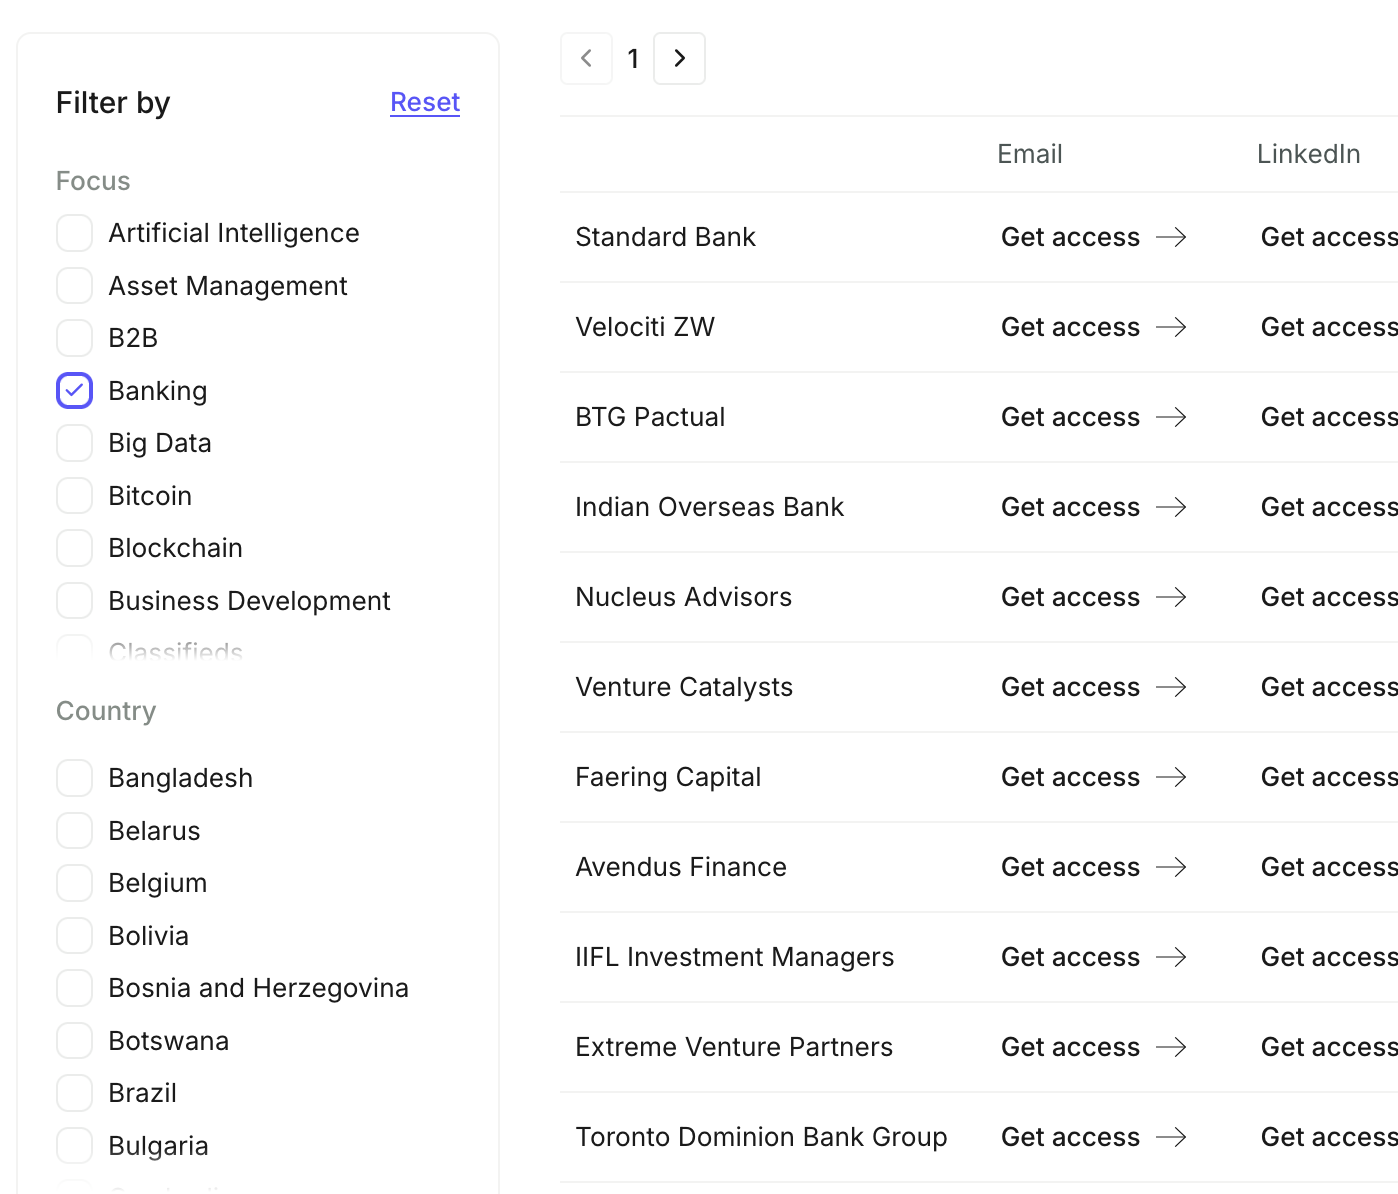Viewport: 1398px width, 1194px height.
Task: Click the Email column header
Action: [x=1030, y=154]
